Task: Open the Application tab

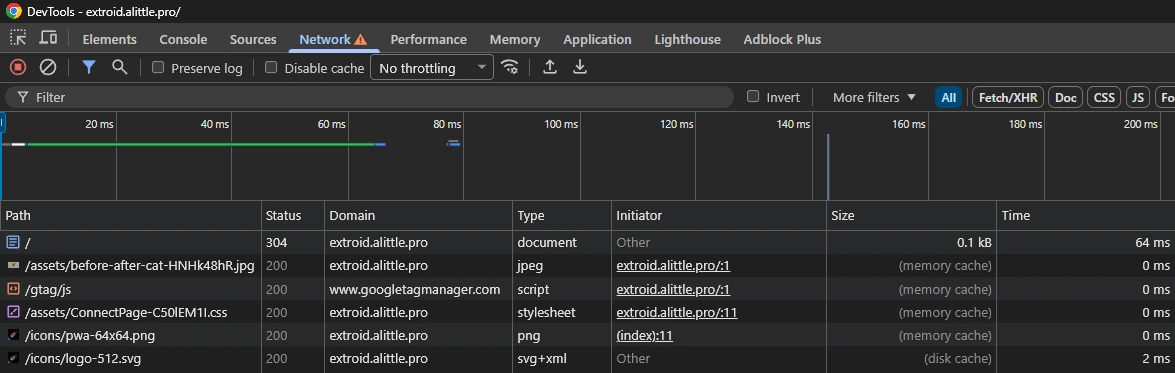Action: 597,40
